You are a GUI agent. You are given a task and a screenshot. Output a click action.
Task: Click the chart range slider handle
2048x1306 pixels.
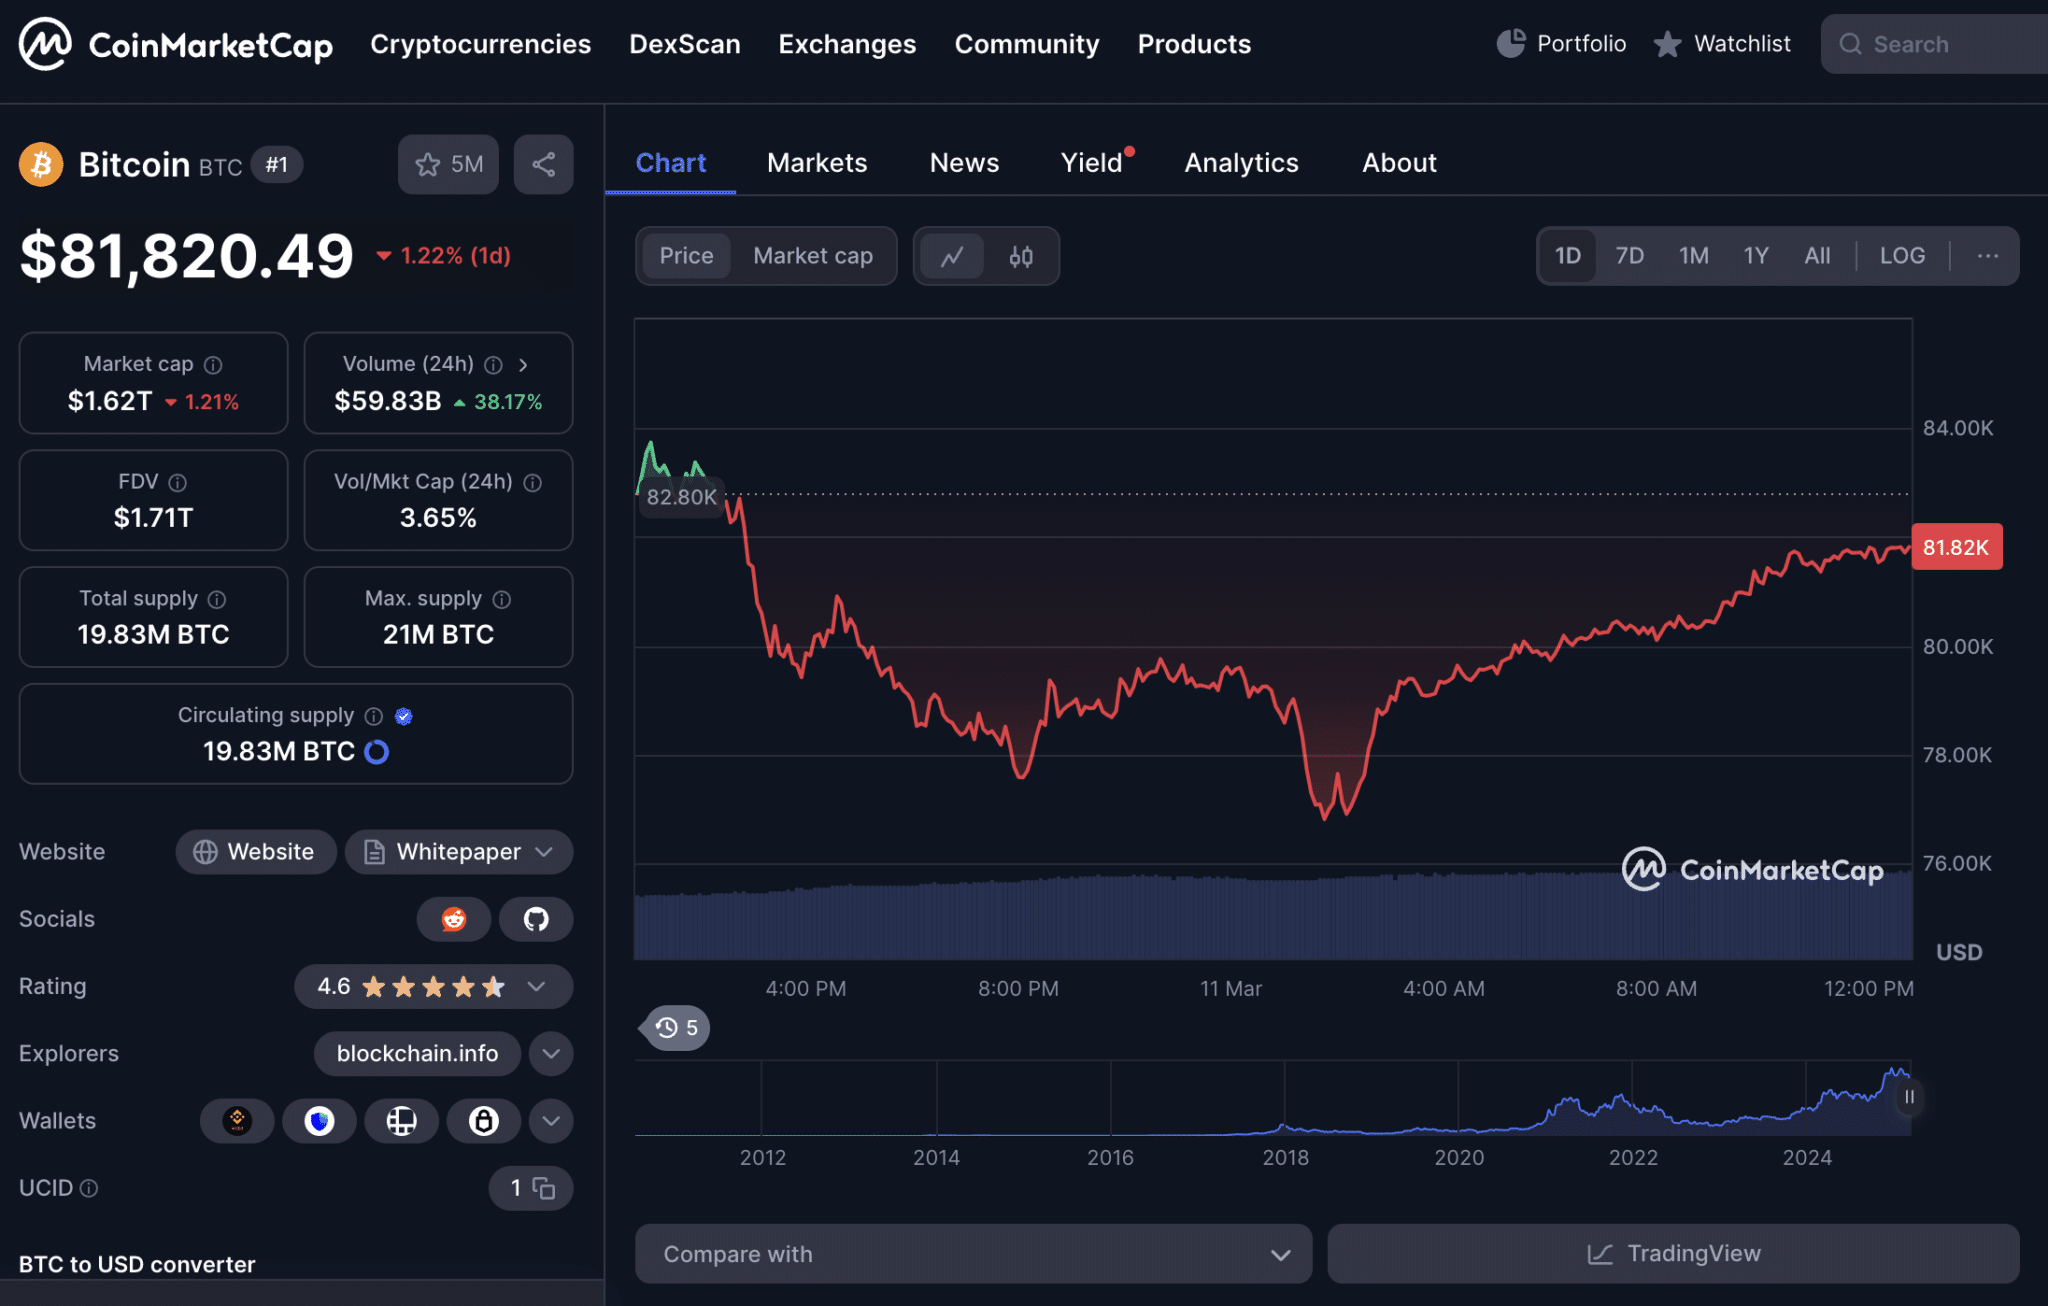(x=1909, y=1097)
